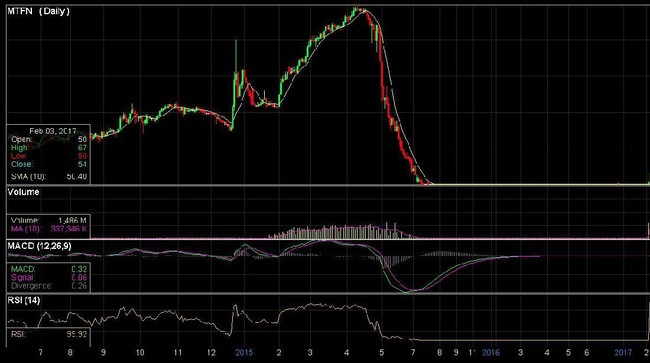Viewport: 650px width, 363px height.
Task: Select the Volume panel label
Action: click(x=23, y=192)
